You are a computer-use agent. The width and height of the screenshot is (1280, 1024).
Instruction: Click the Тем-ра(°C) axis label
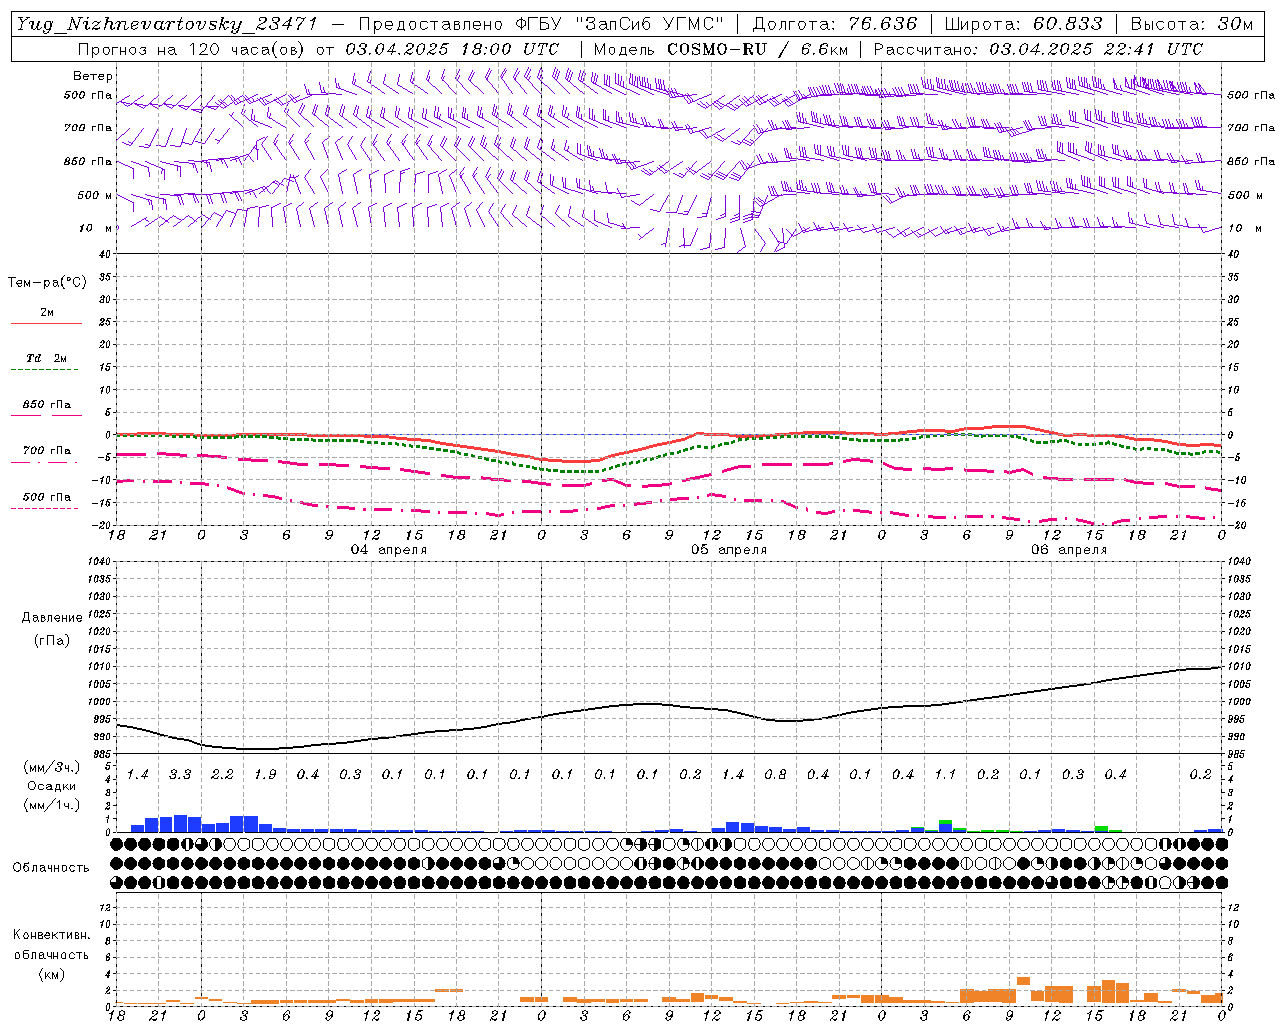coord(47,283)
